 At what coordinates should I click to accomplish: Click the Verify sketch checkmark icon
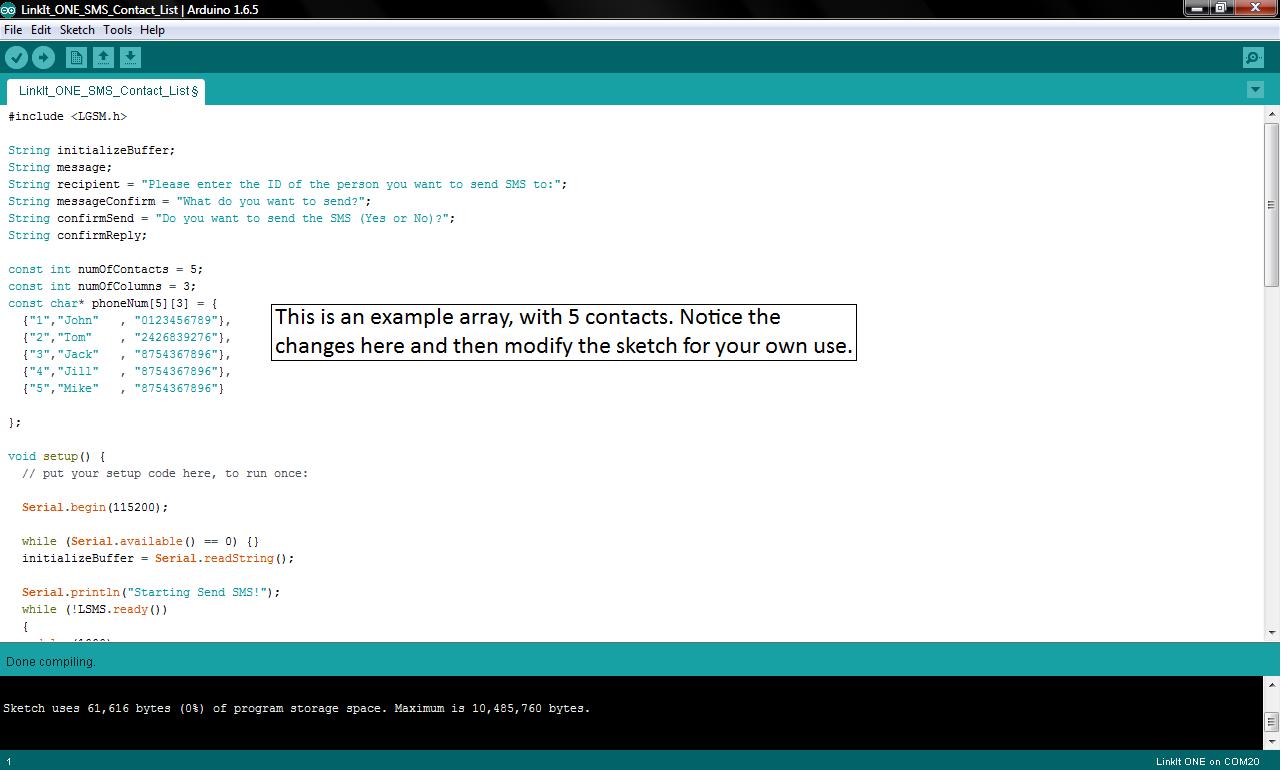click(x=17, y=58)
